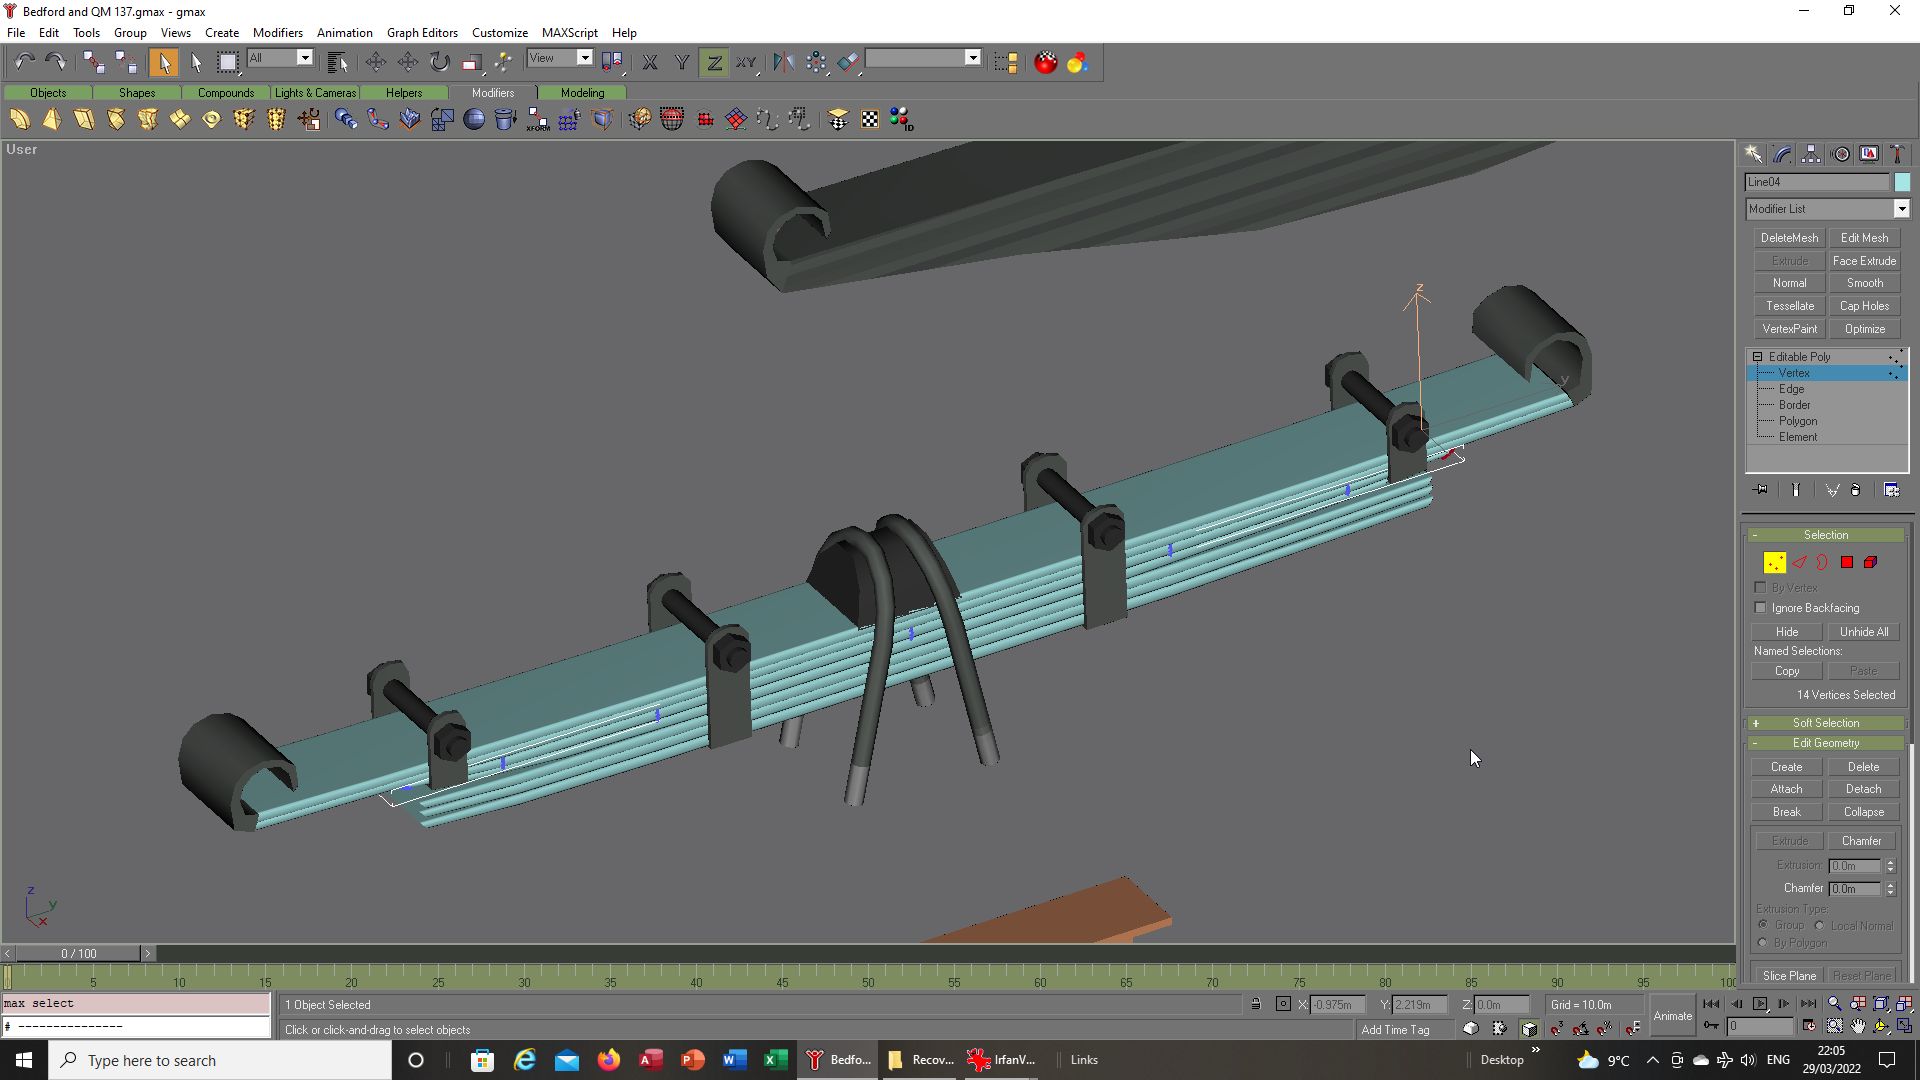1920x1080 pixels.
Task: Click the Unhide All button
Action: coord(1863,632)
